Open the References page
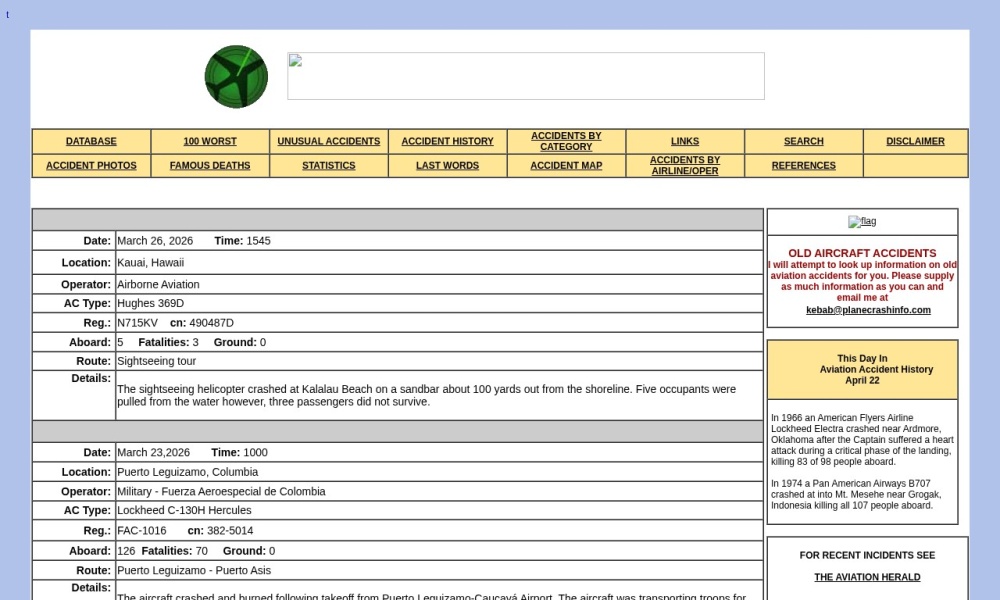This screenshot has height=600, width=1000. click(x=803, y=166)
